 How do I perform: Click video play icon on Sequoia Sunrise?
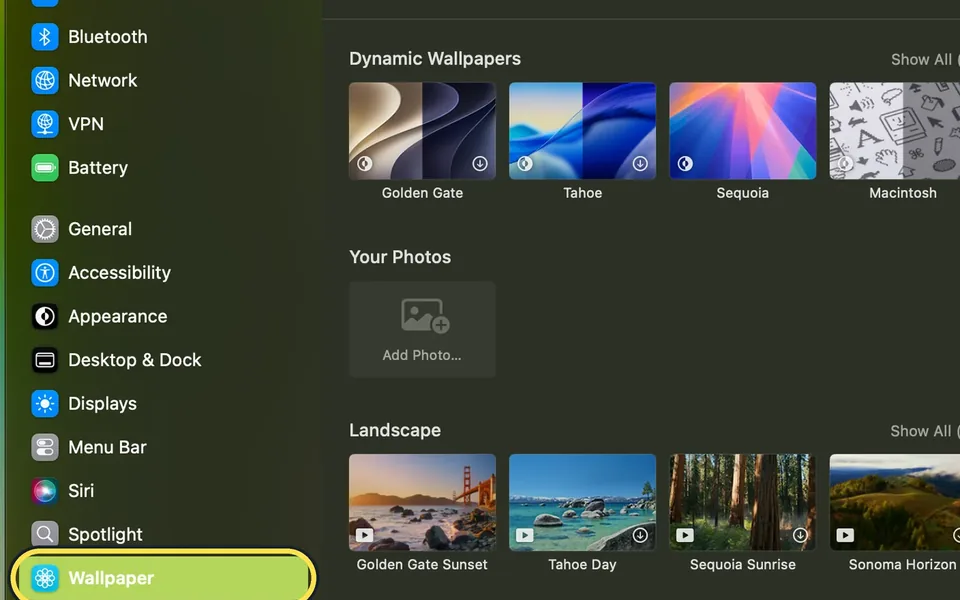point(685,535)
